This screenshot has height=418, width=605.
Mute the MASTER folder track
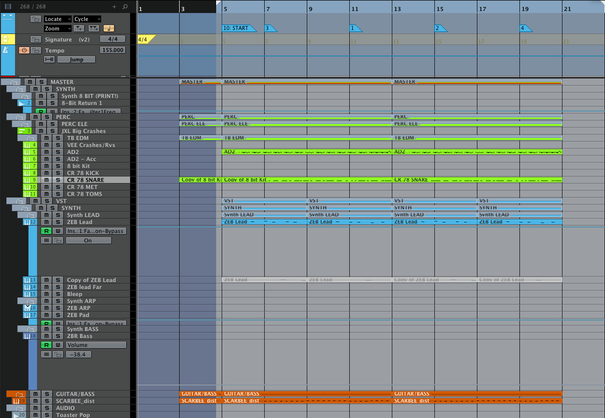[x=30, y=82]
